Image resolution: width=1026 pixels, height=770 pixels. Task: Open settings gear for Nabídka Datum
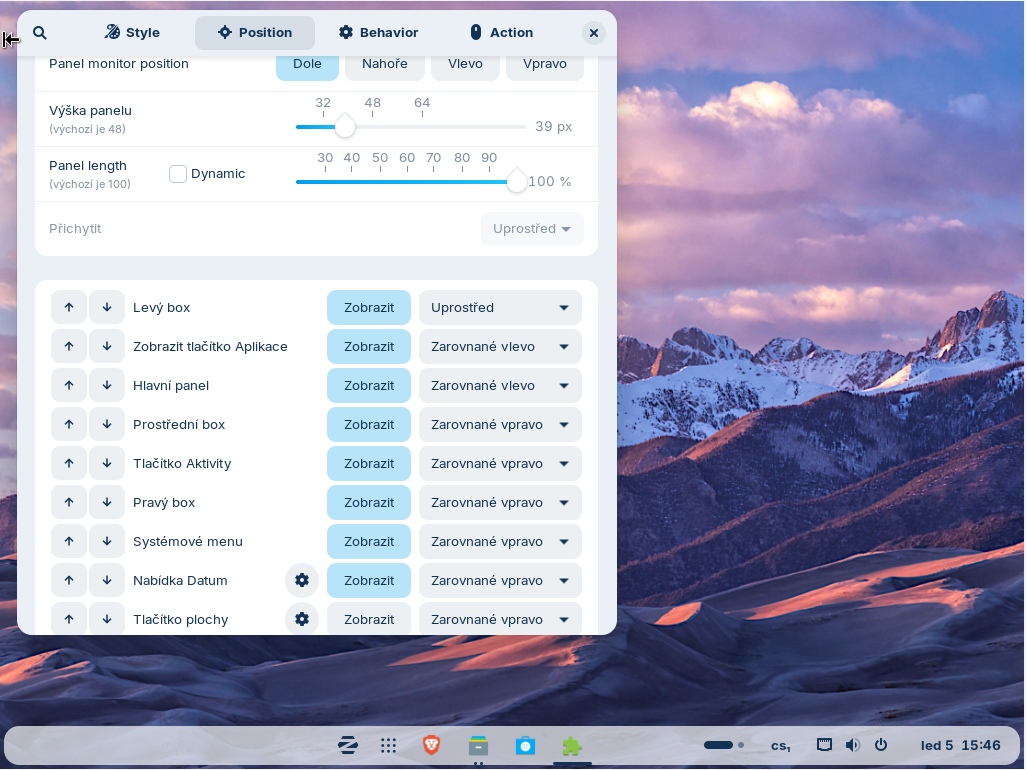pyautogui.click(x=302, y=580)
